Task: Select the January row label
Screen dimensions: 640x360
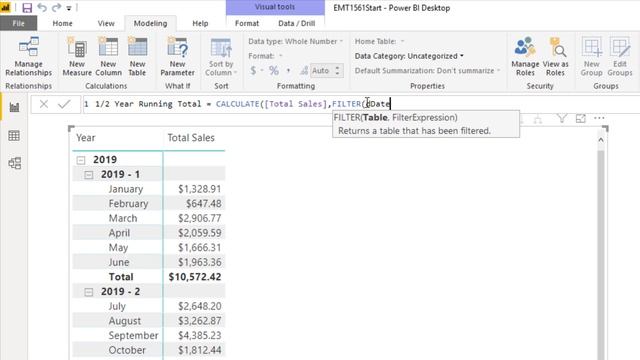Action: click(126, 189)
